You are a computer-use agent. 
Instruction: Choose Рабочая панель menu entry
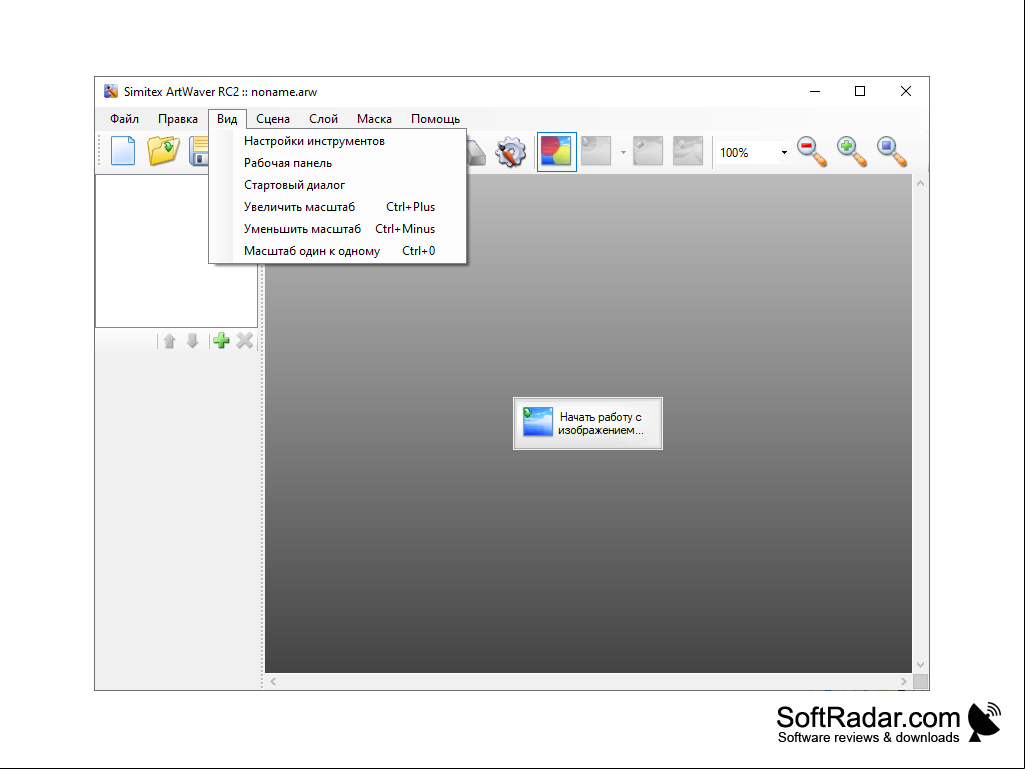pos(337,163)
